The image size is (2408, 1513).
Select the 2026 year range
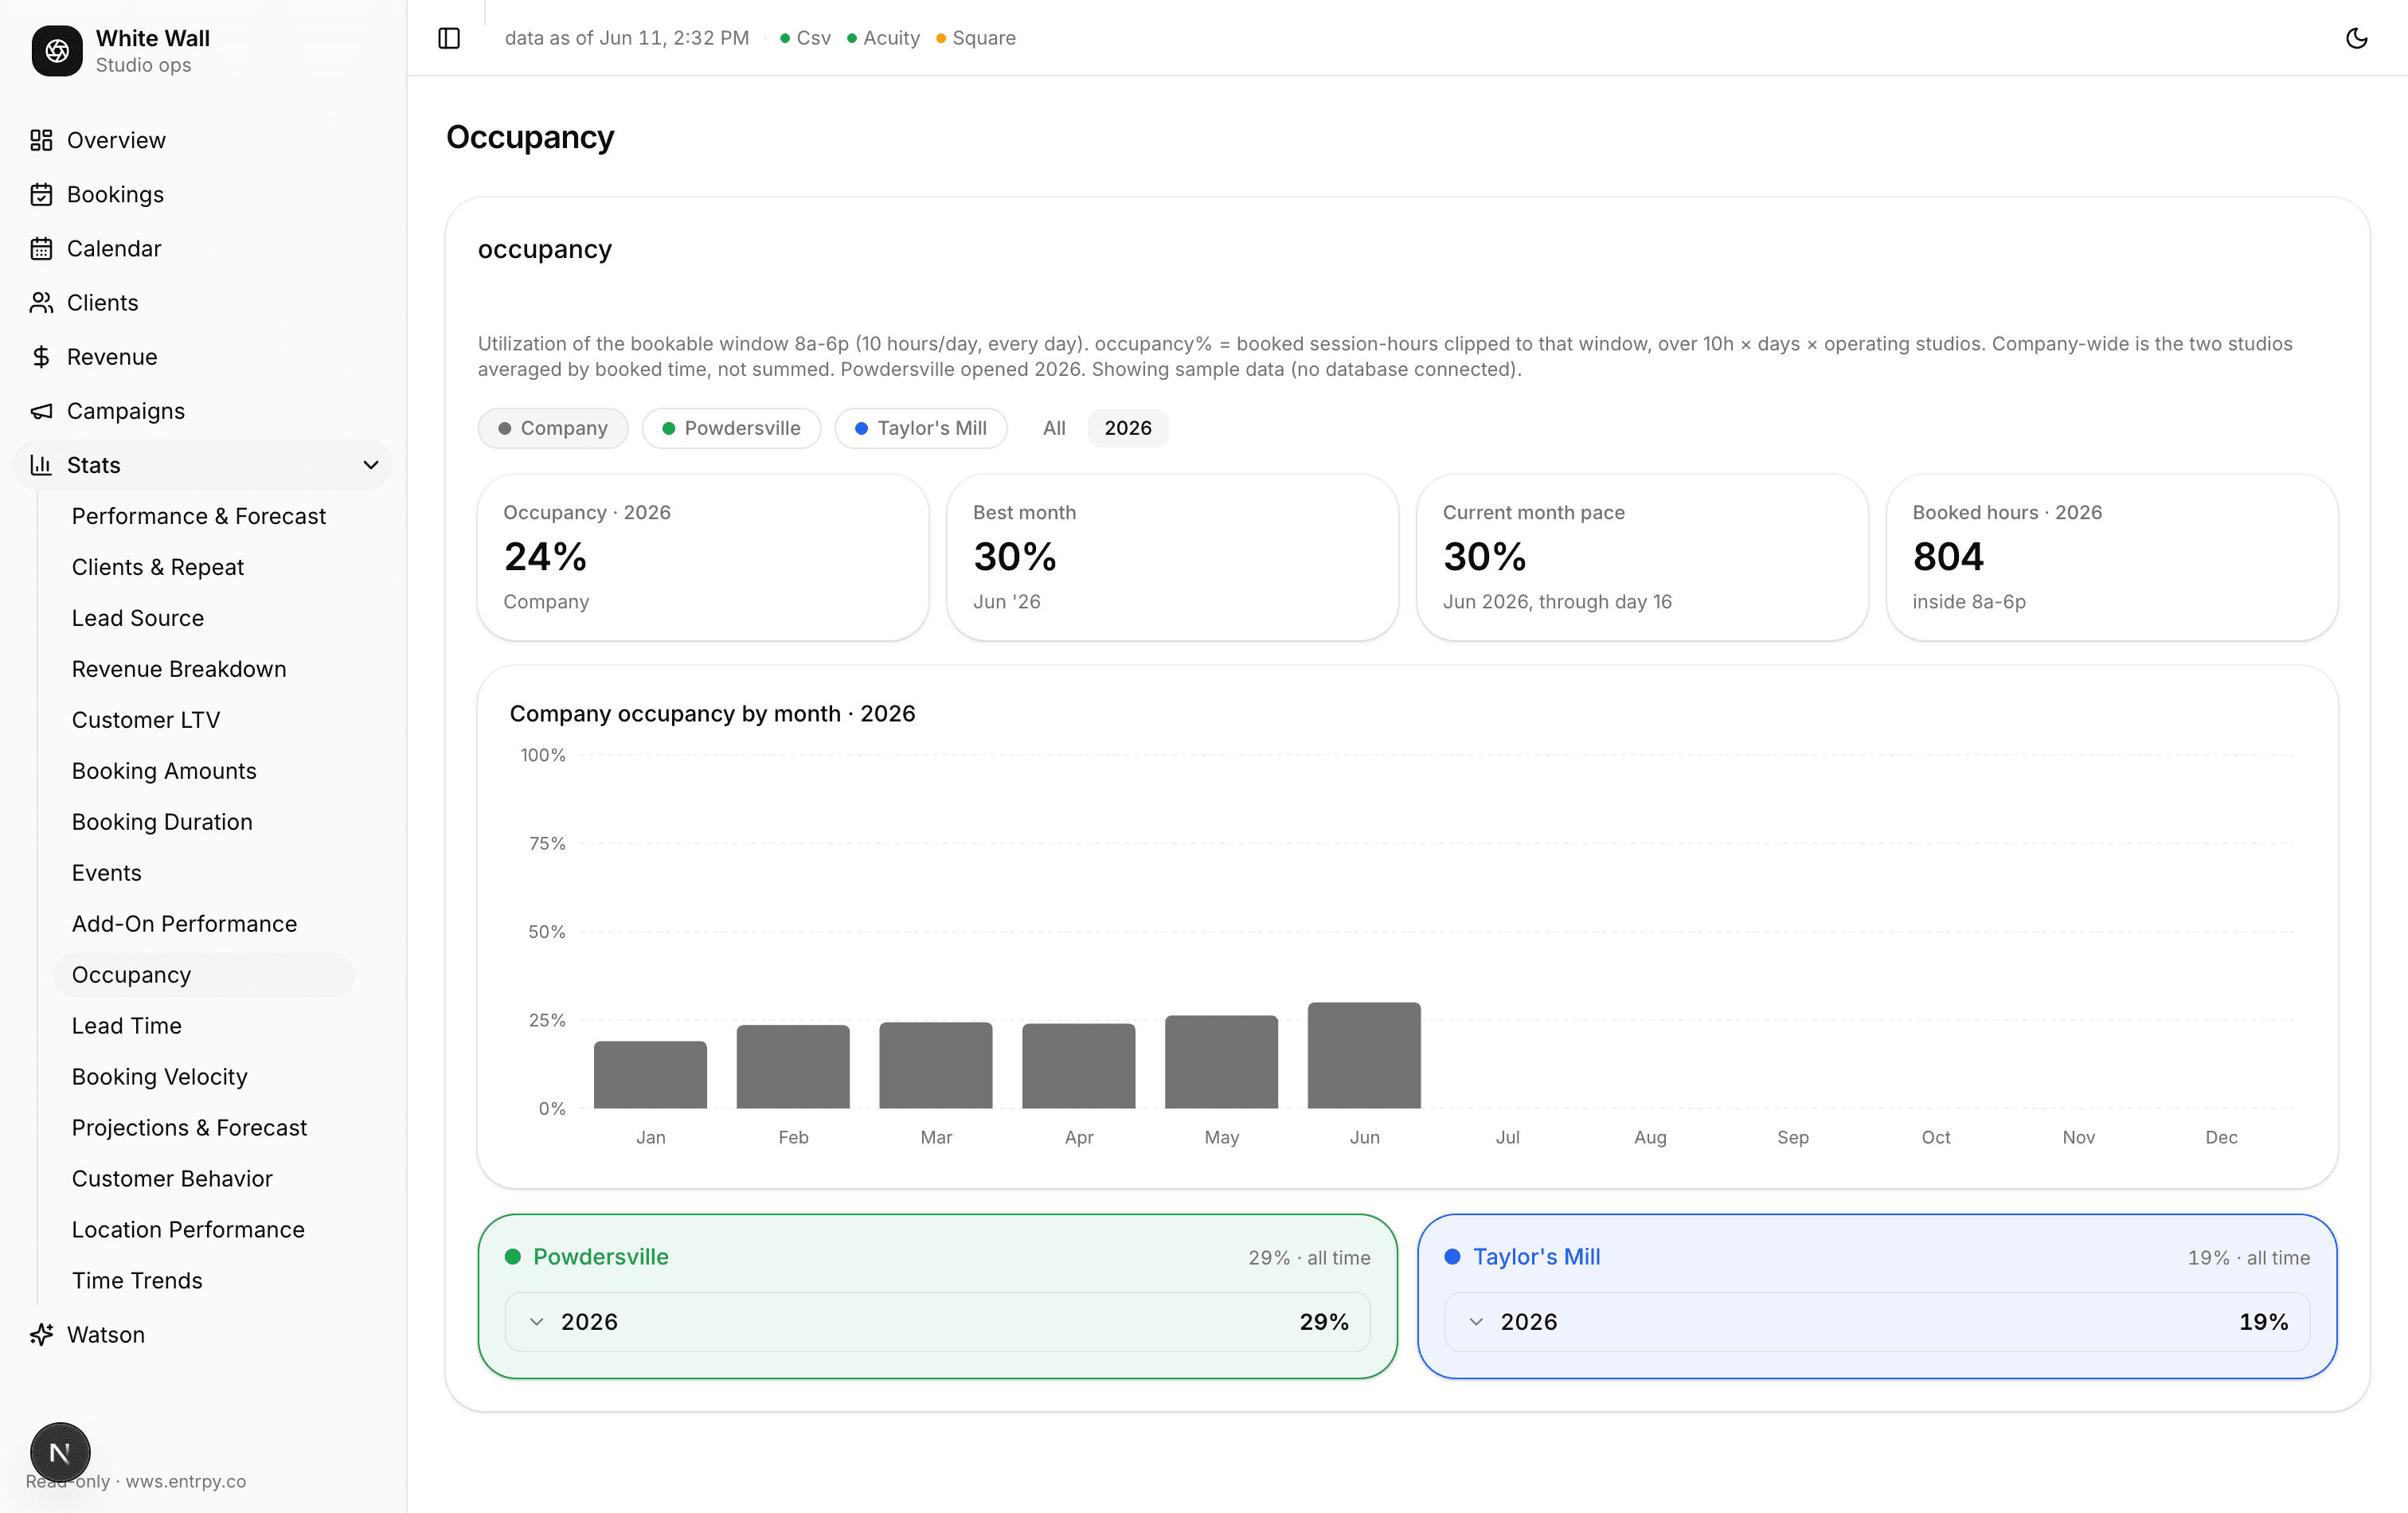click(1127, 428)
